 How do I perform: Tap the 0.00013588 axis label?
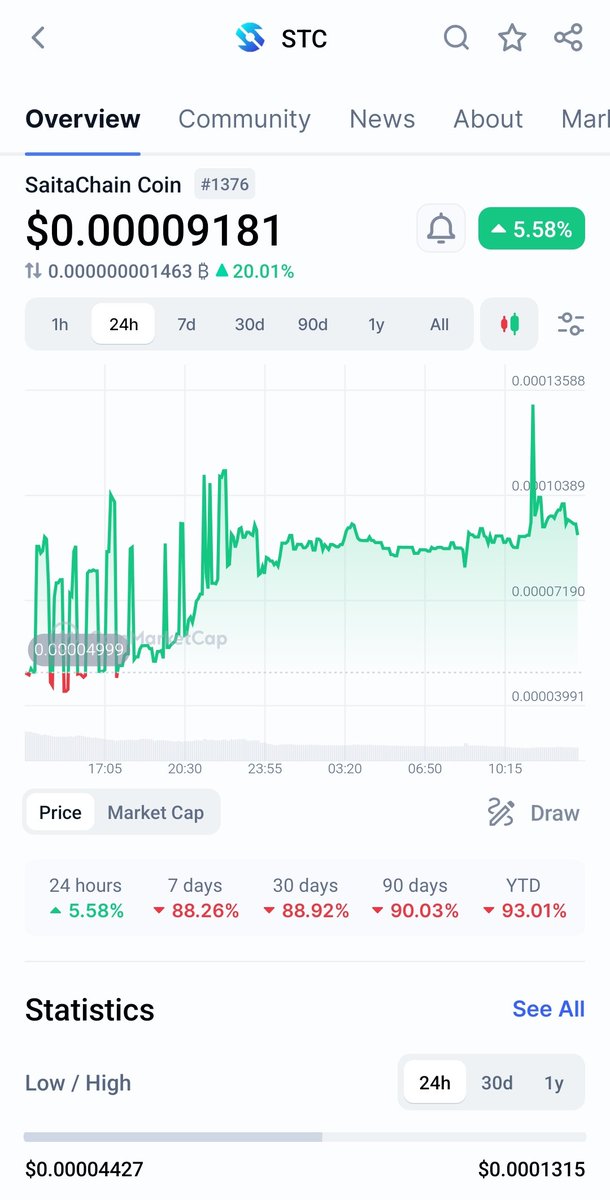coord(548,380)
